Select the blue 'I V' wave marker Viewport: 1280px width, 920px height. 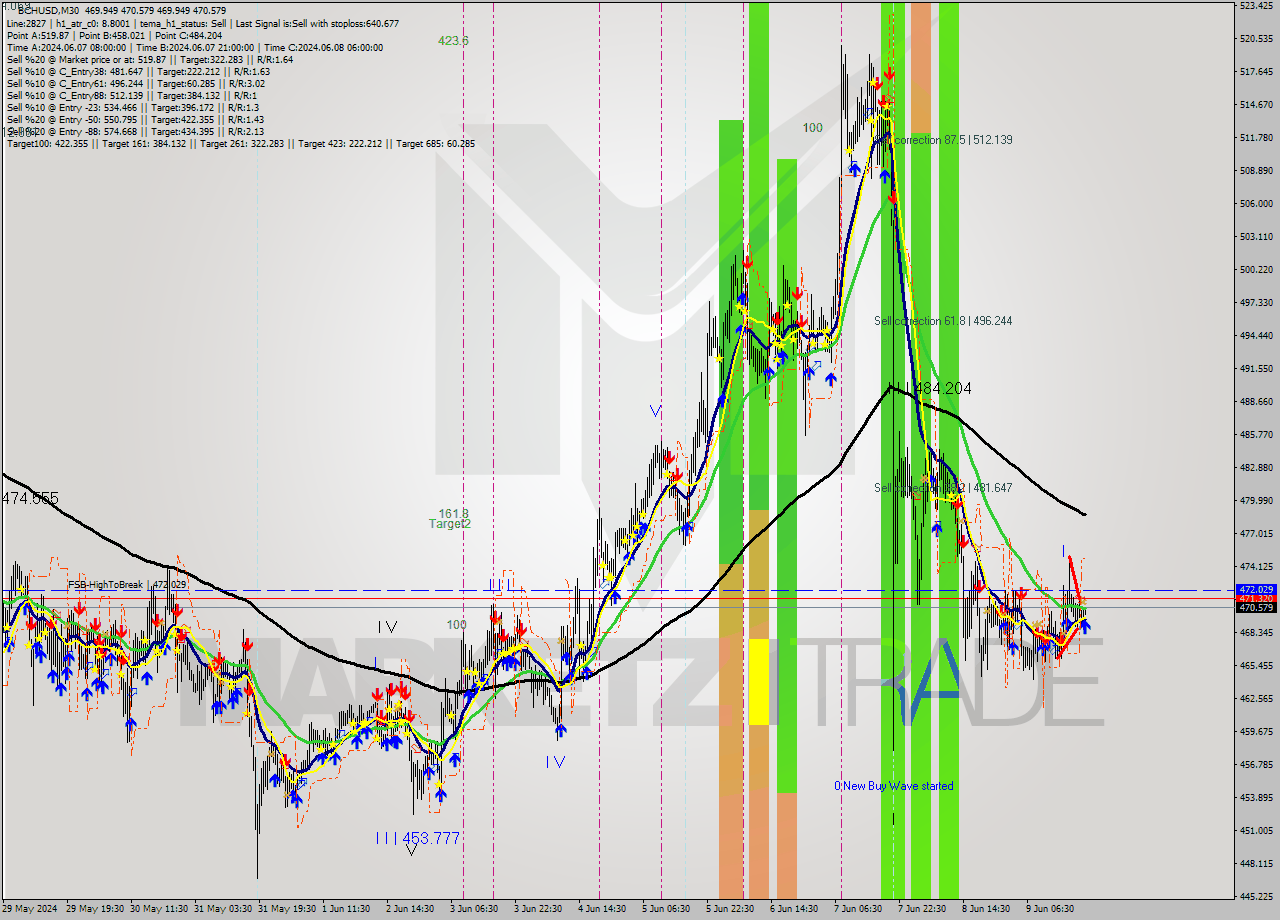pos(555,762)
